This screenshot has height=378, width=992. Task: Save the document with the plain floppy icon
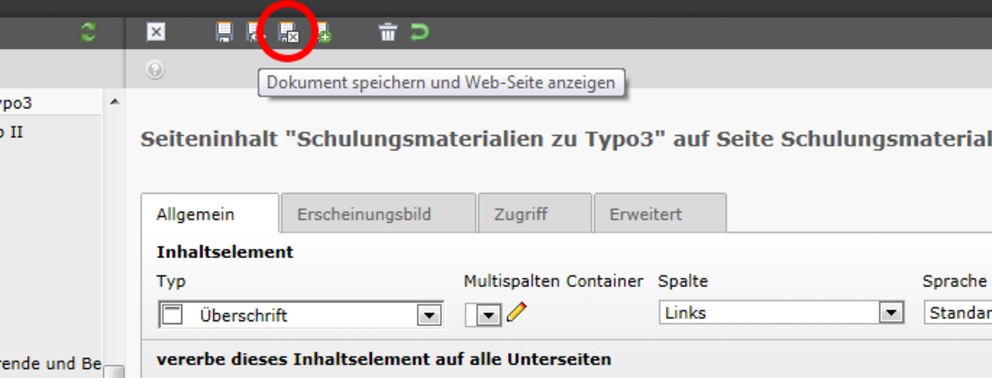pos(224,32)
